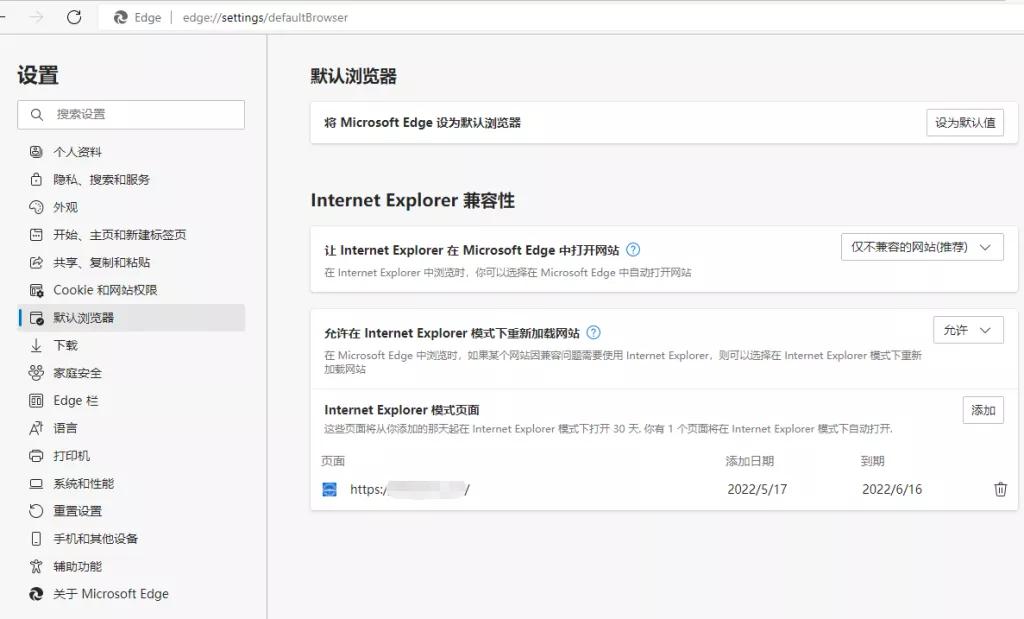This screenshot has width=1024, height=619.
Task: Click 设为默认值 button
Action: (x=965, y=123)
